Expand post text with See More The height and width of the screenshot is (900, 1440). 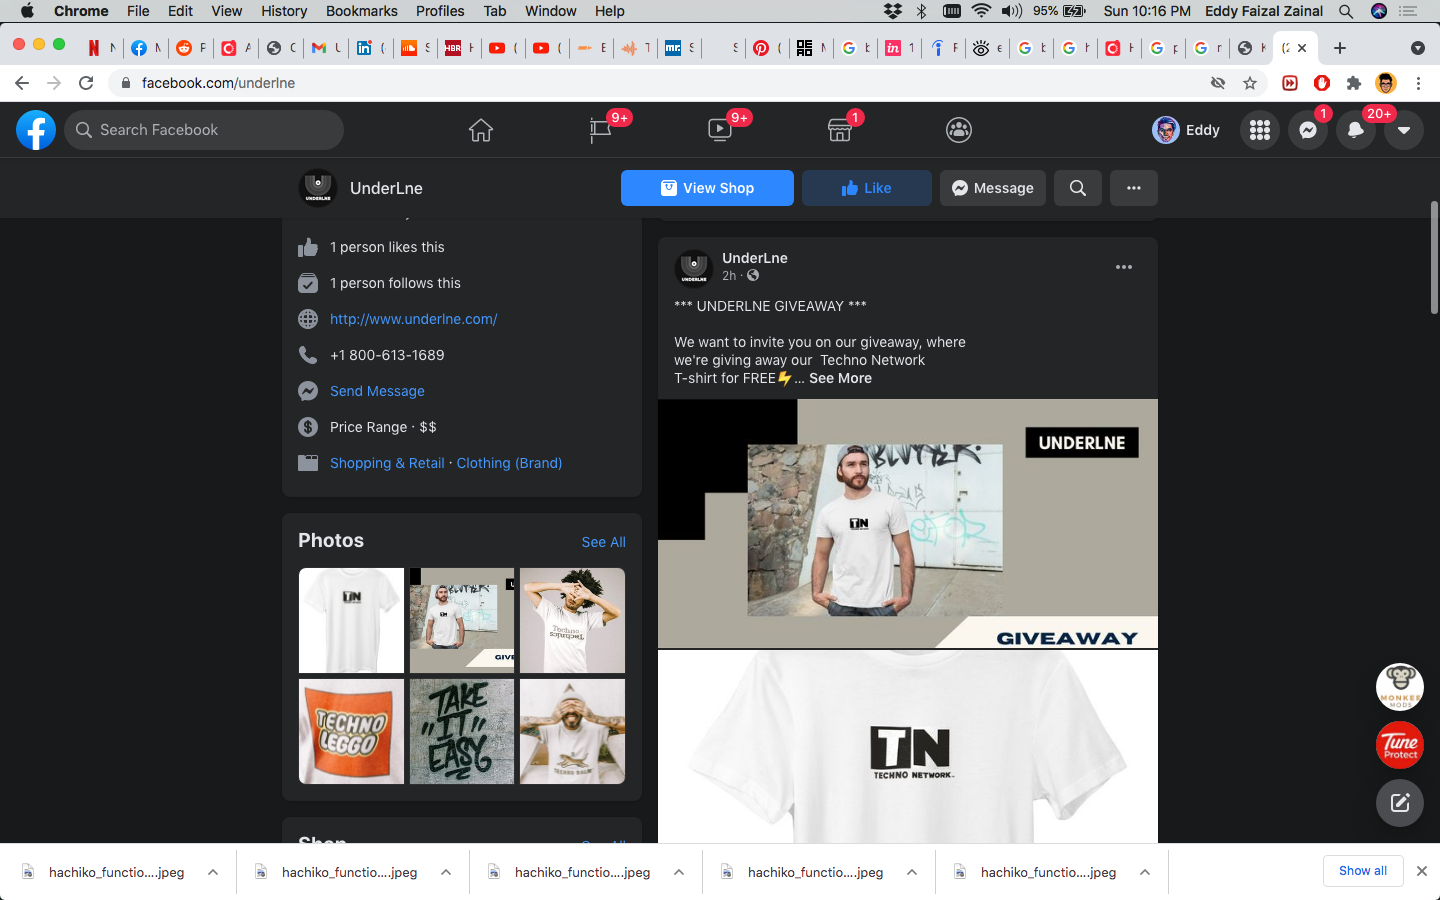(840, 378)
